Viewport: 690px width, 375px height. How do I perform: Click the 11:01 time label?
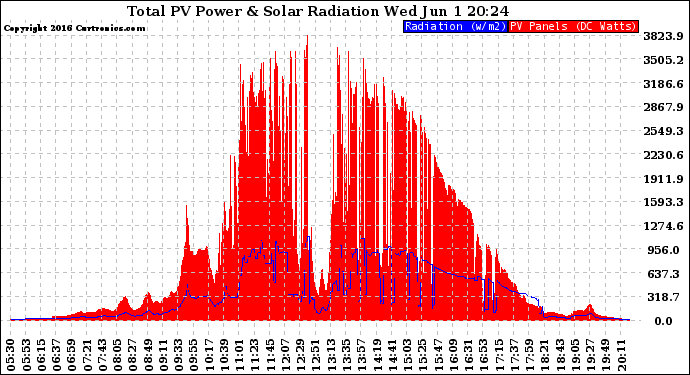[x=239, y=355]
